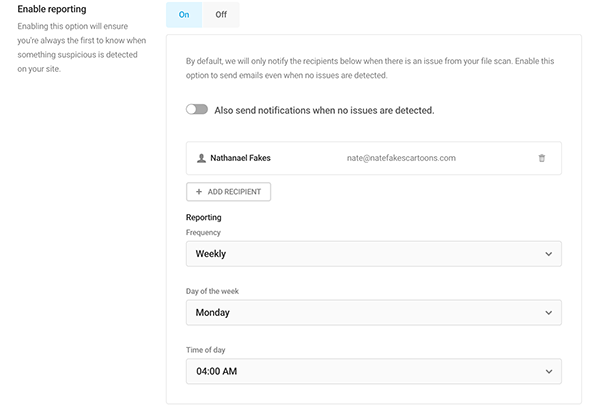Select the Nathanael Fakes recipient name
Viewport: 600px width, 412px height.
240,158
